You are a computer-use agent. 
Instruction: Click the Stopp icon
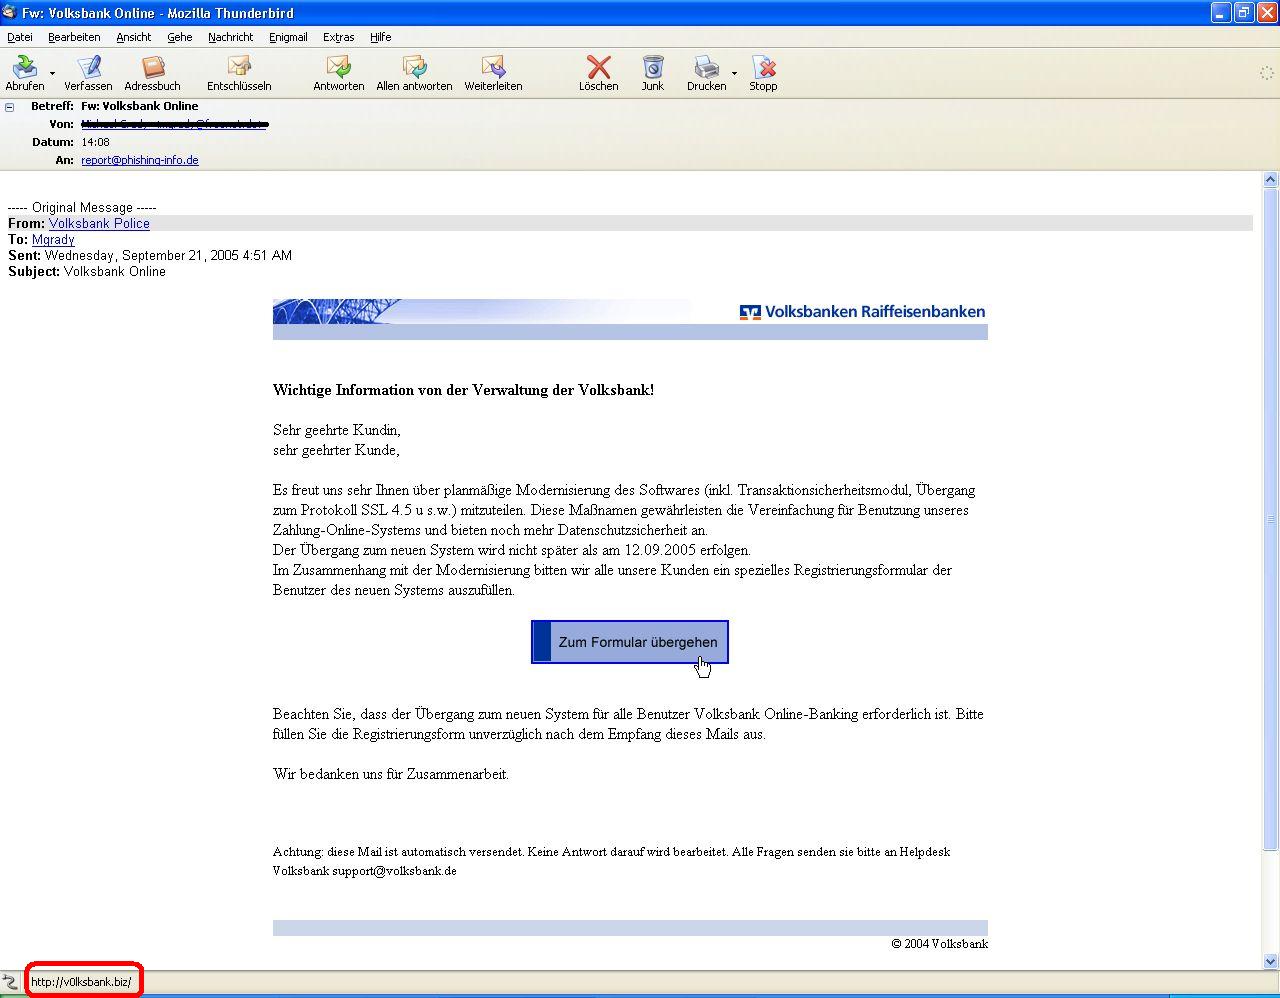click(764, 67)
